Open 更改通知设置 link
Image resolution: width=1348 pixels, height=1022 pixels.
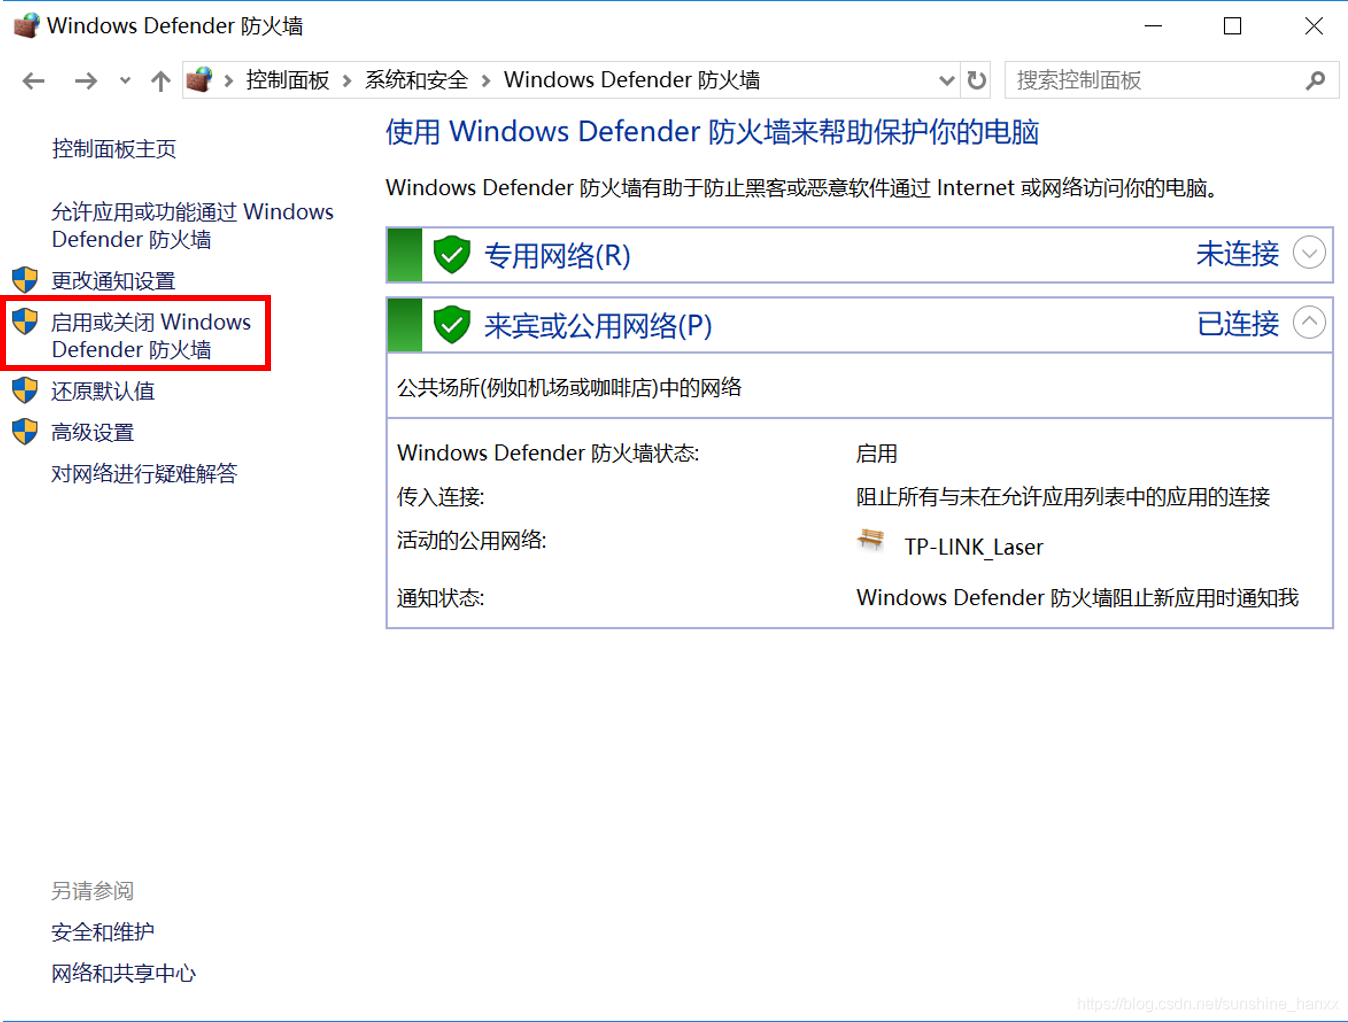[114, 281]
